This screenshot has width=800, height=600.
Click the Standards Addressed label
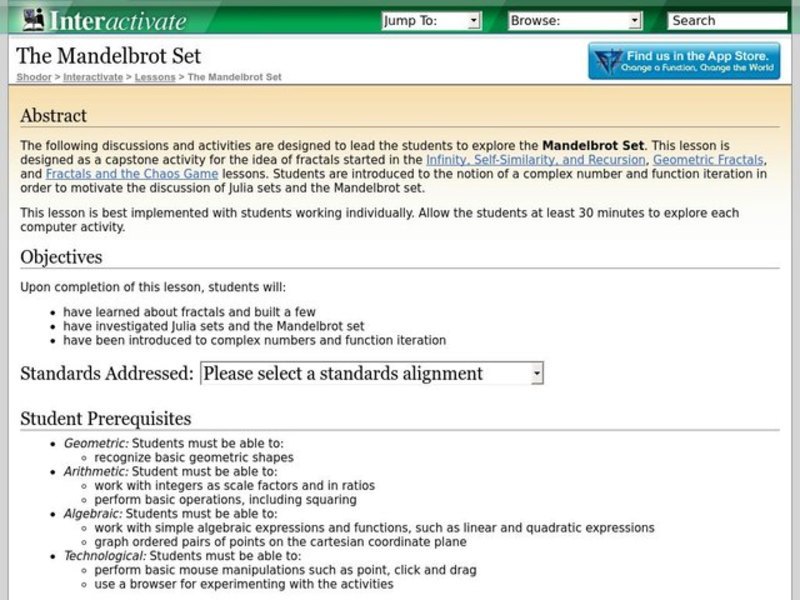point(107,374)
